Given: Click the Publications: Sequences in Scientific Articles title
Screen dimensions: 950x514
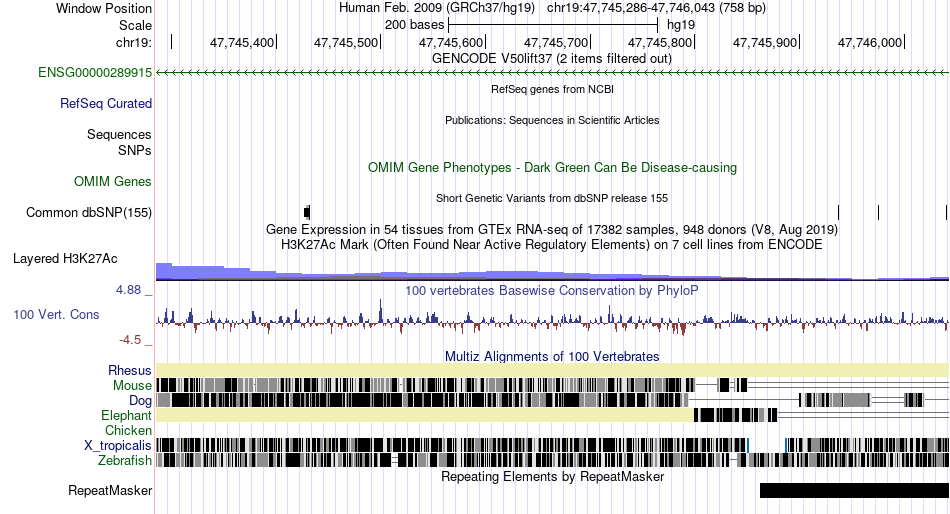Looking at the screenshot, I should tap(552, 120).
